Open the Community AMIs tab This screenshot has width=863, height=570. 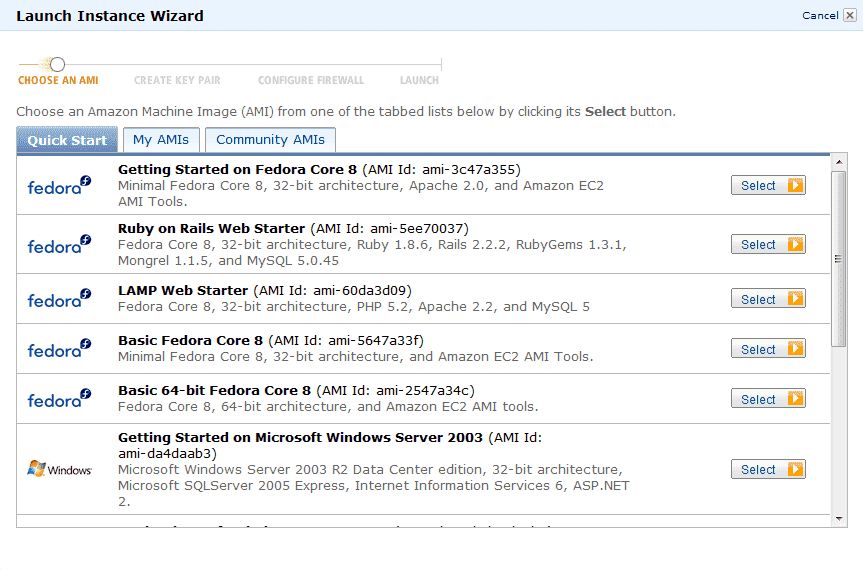pyautogui.click(x=270, y=140)
